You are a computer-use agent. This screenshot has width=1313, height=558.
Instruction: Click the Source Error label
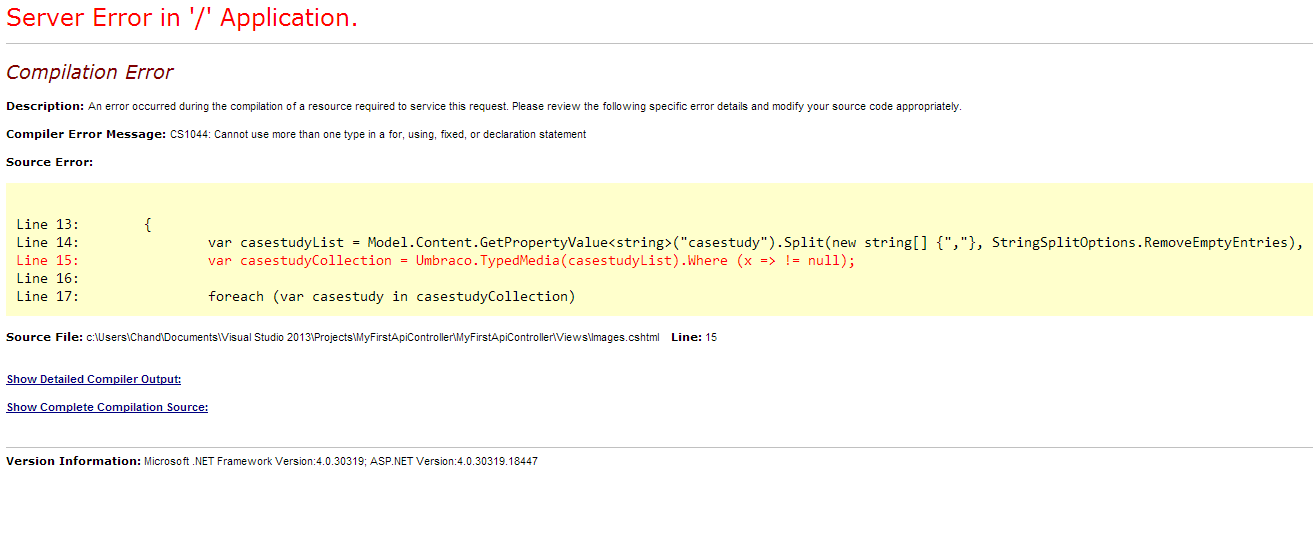click(50, 162)
